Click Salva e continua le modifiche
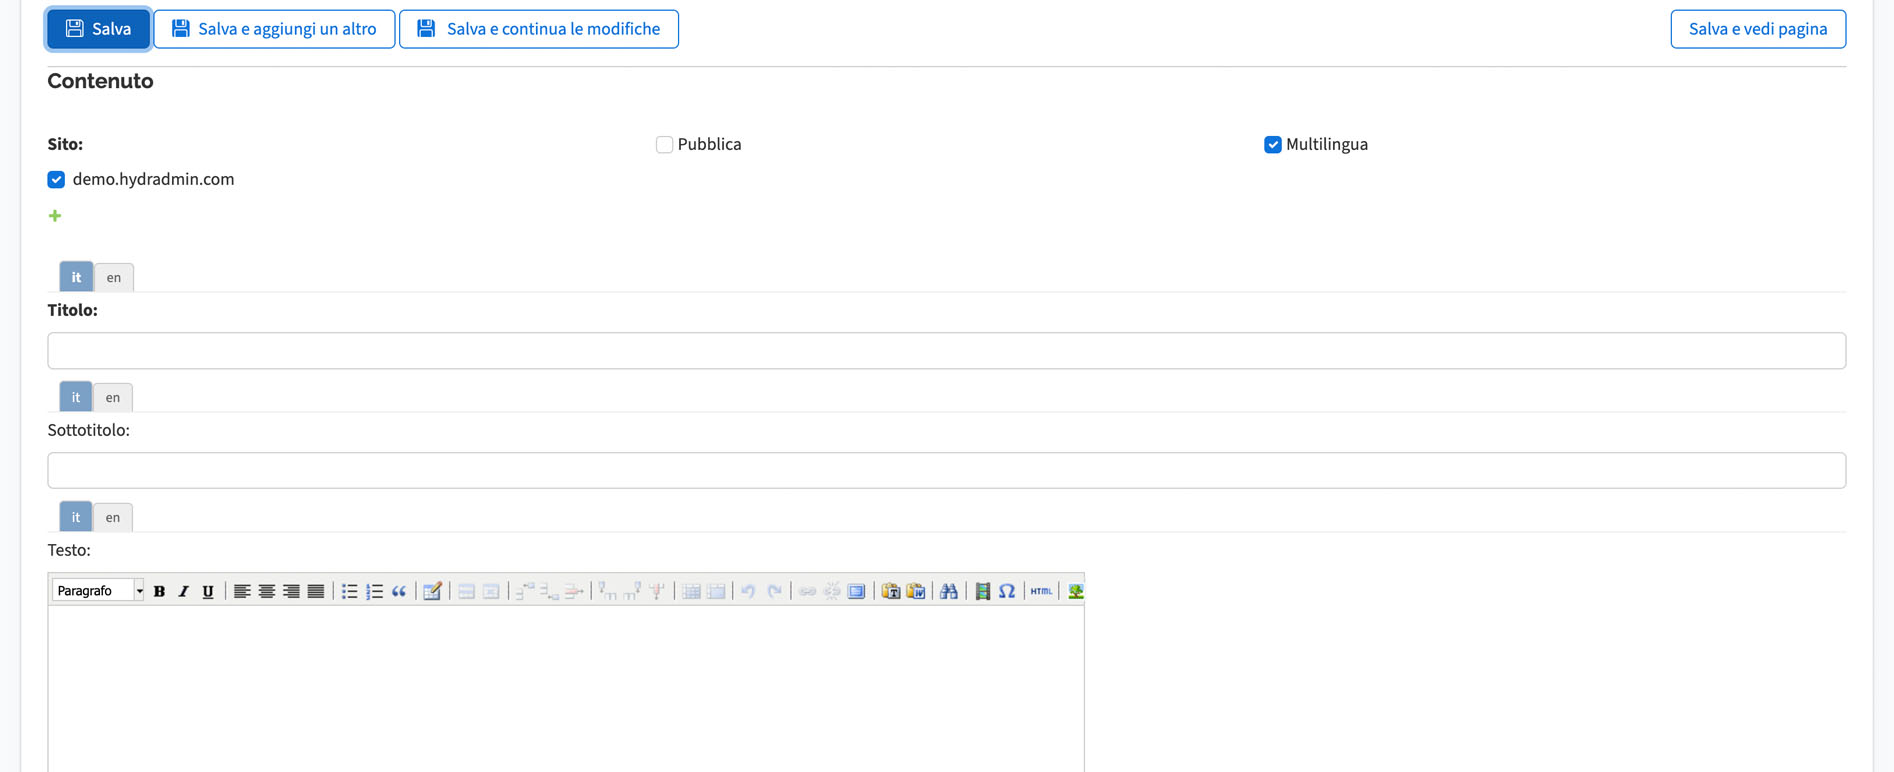Screen dimensions: 1894x772 [x=539, y=29]
